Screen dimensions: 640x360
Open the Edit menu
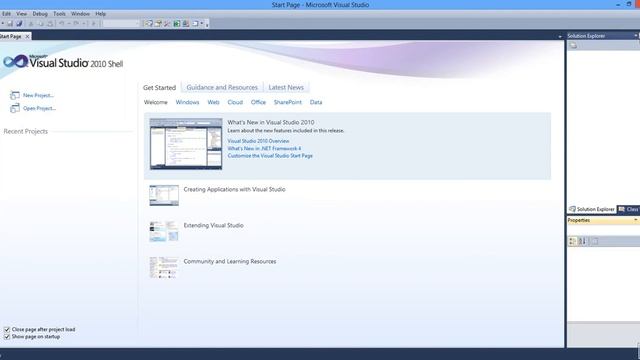click(7, 14)
